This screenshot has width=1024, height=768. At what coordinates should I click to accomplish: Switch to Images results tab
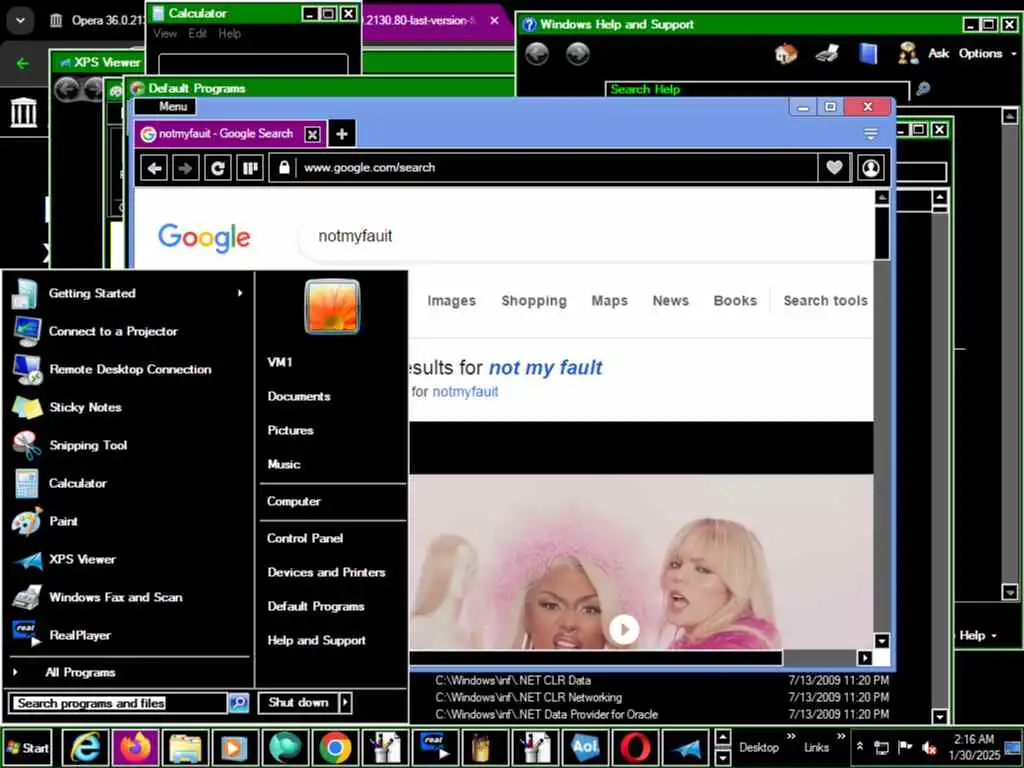click(x=451, y=301)
